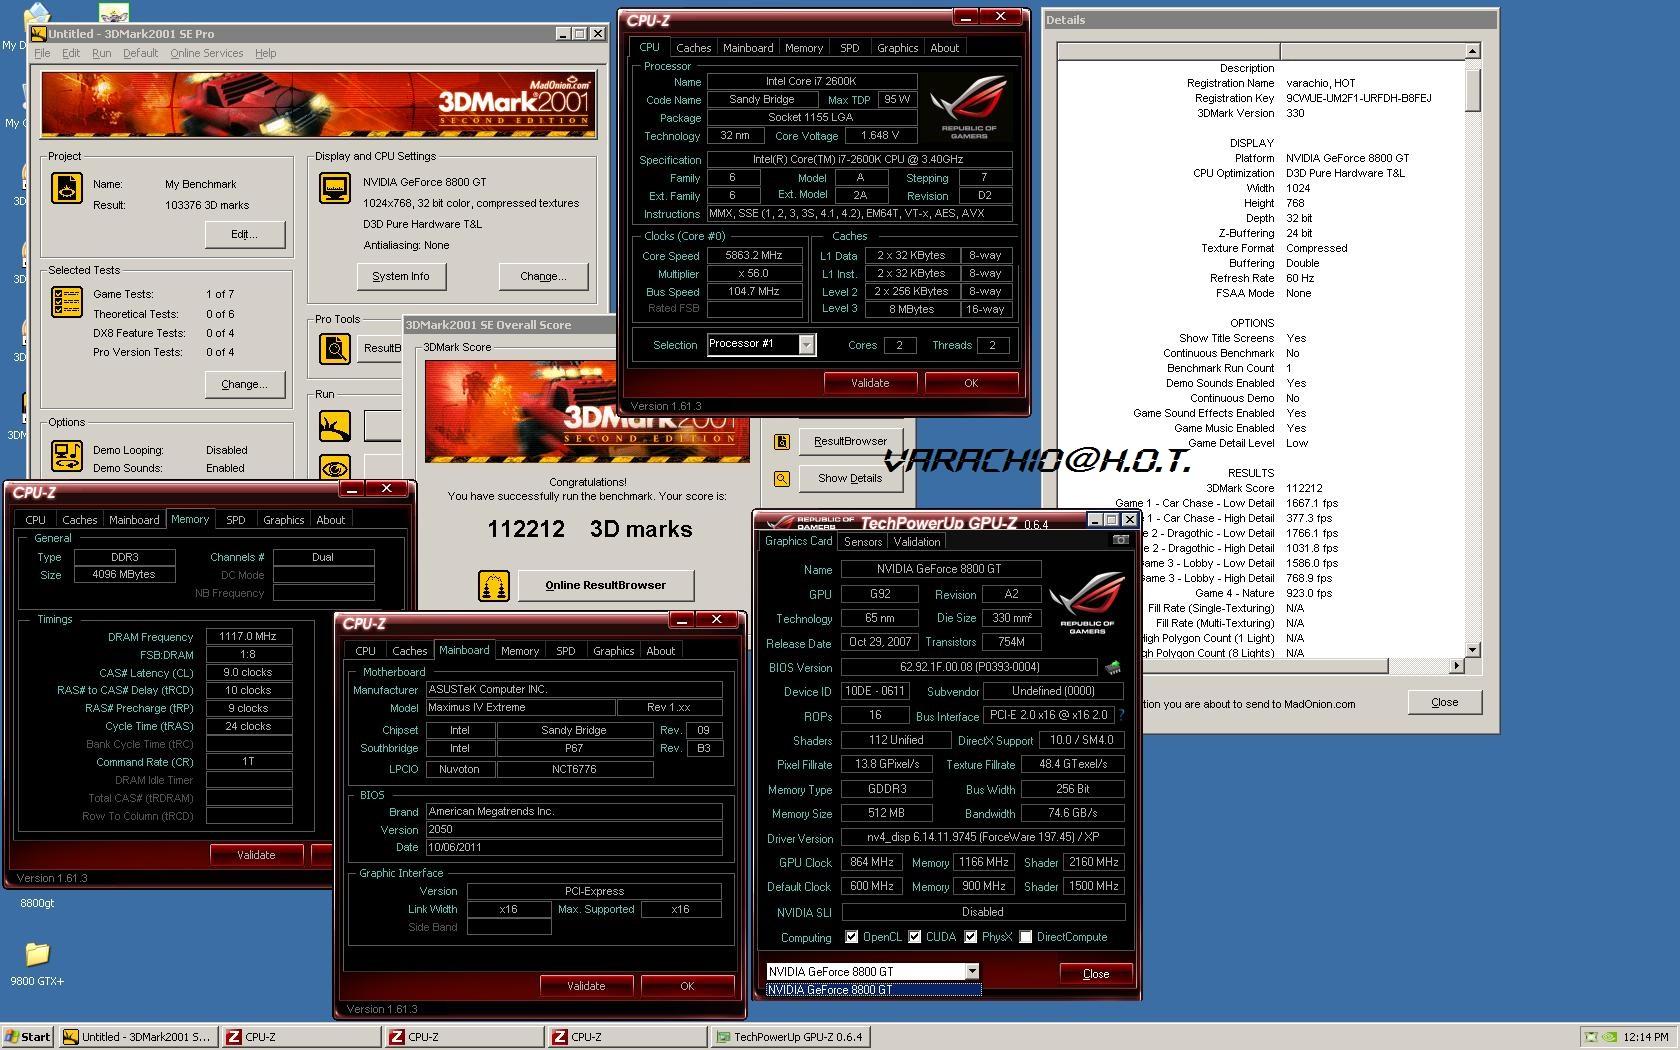Screen dimensions: 1680x1050
Task: Click the Pro Tools ResultBrowser magnifier icon
Action: coord(335,348)
